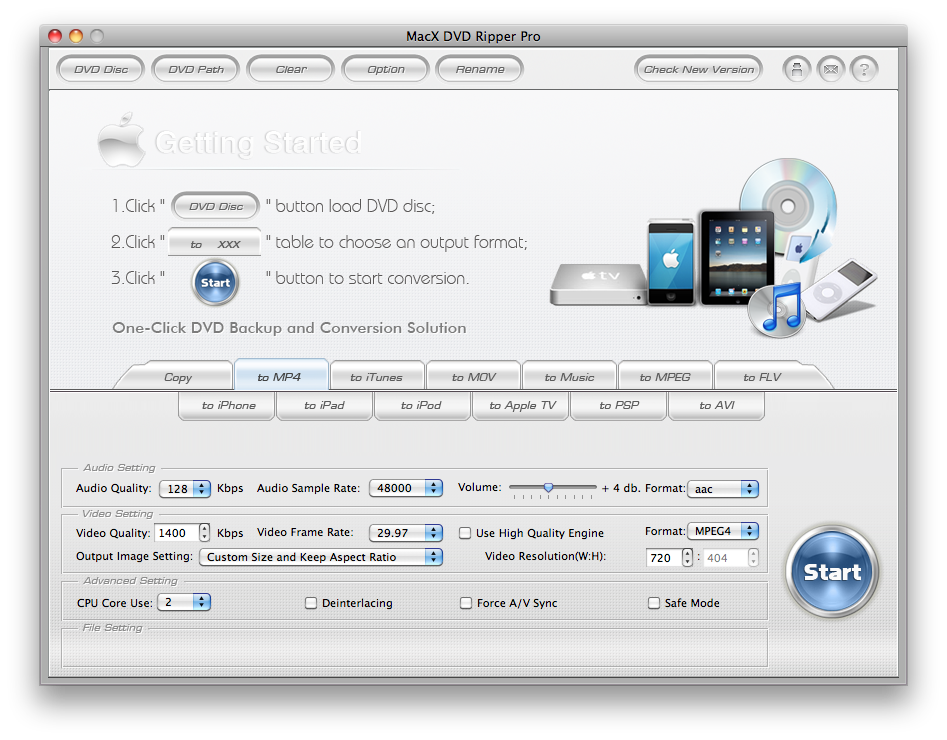Enable the Safe Mode checkbox
Viewport: 947px width, 740px height.
tap(653, 603)
